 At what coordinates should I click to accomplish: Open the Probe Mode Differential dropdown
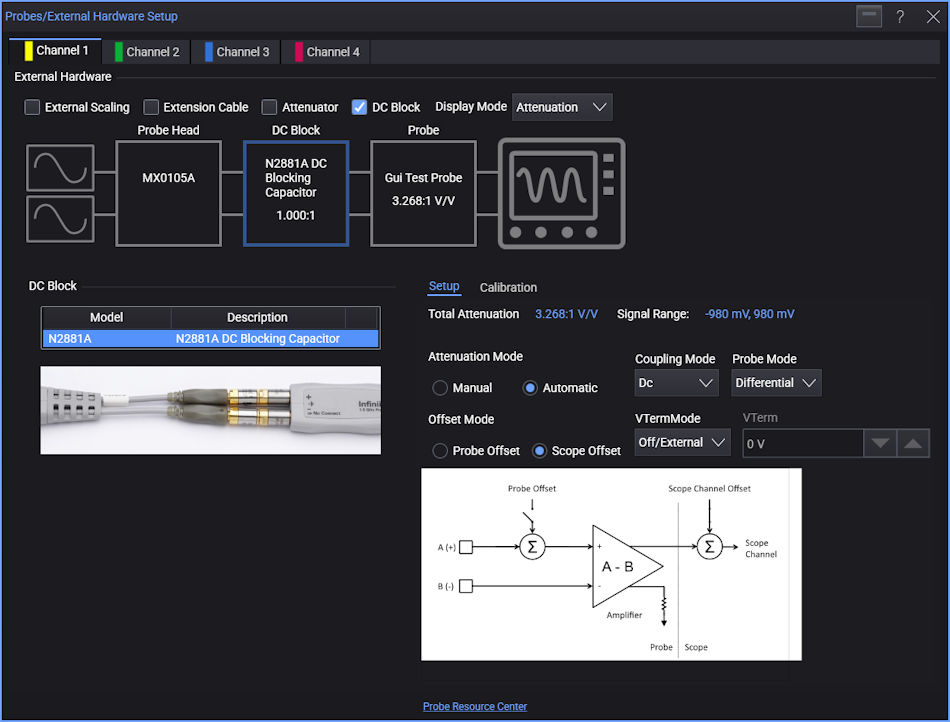(776, 383)
